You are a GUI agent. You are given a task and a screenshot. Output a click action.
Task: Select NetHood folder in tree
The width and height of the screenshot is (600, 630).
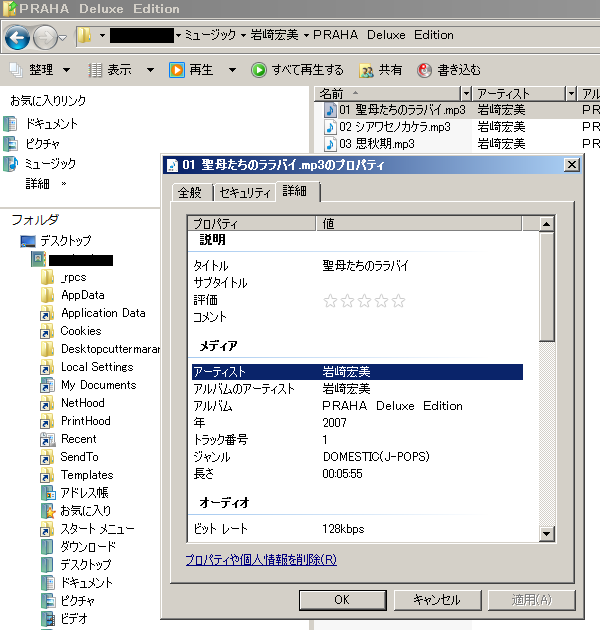(82, 403)
